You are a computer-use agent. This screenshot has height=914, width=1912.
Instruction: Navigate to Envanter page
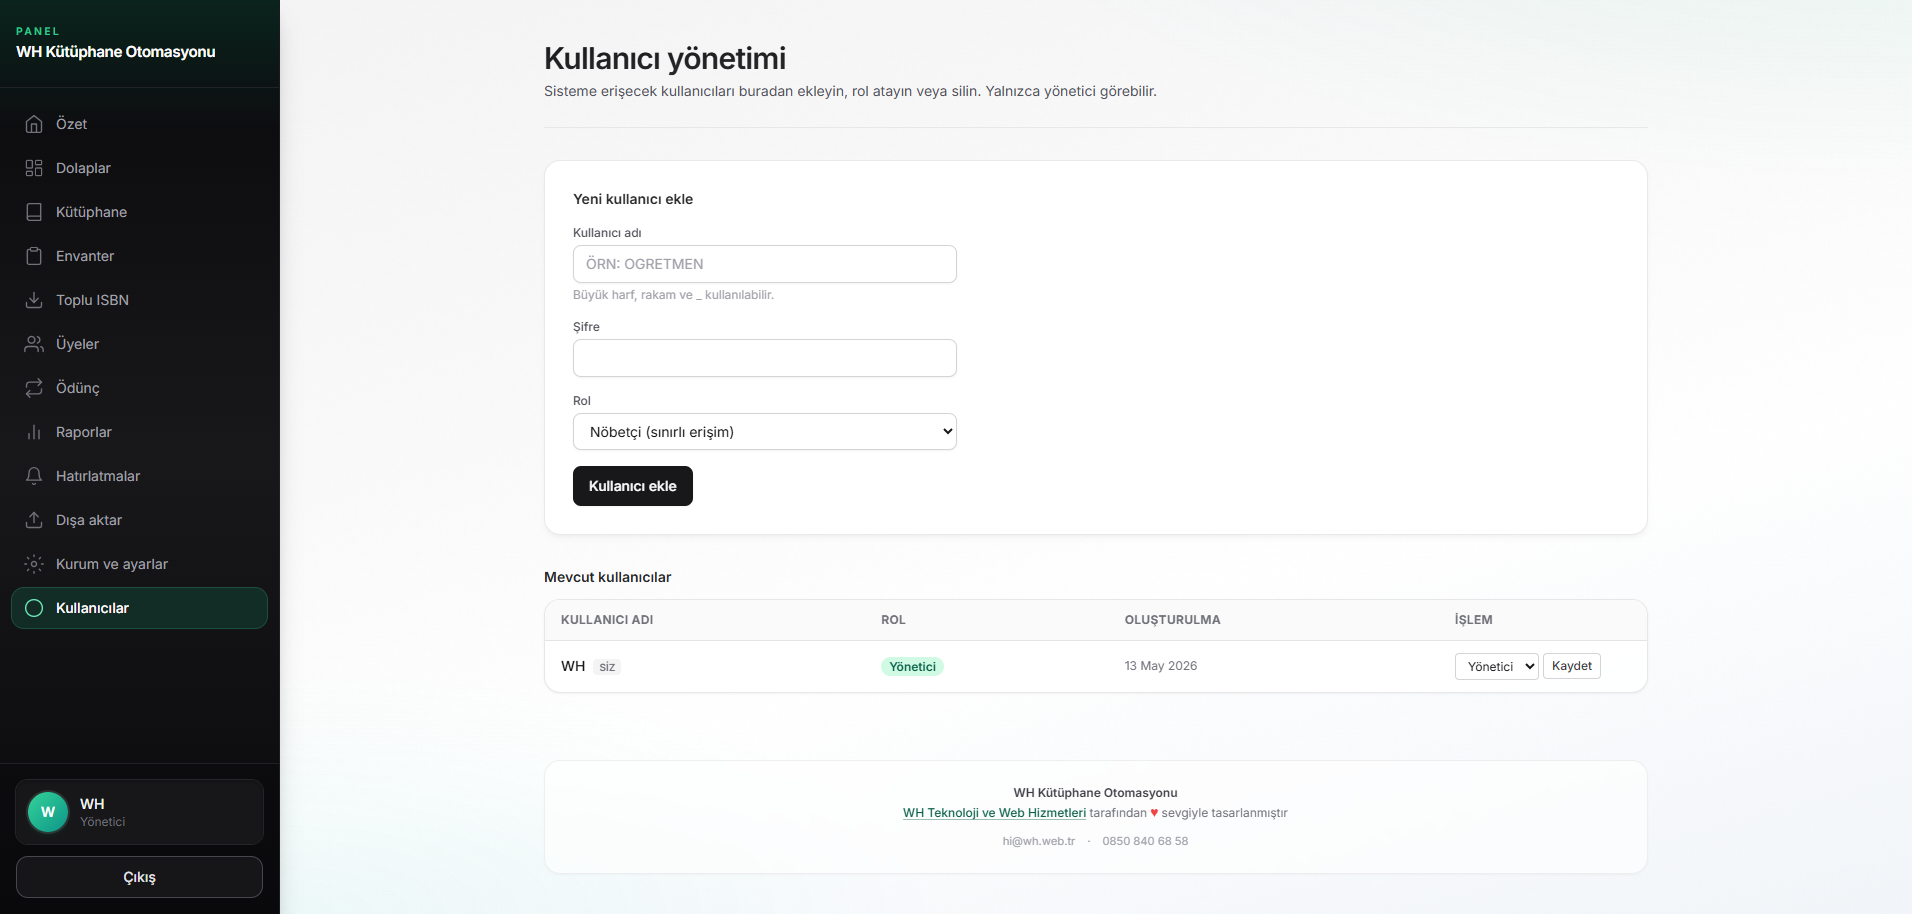139,256
